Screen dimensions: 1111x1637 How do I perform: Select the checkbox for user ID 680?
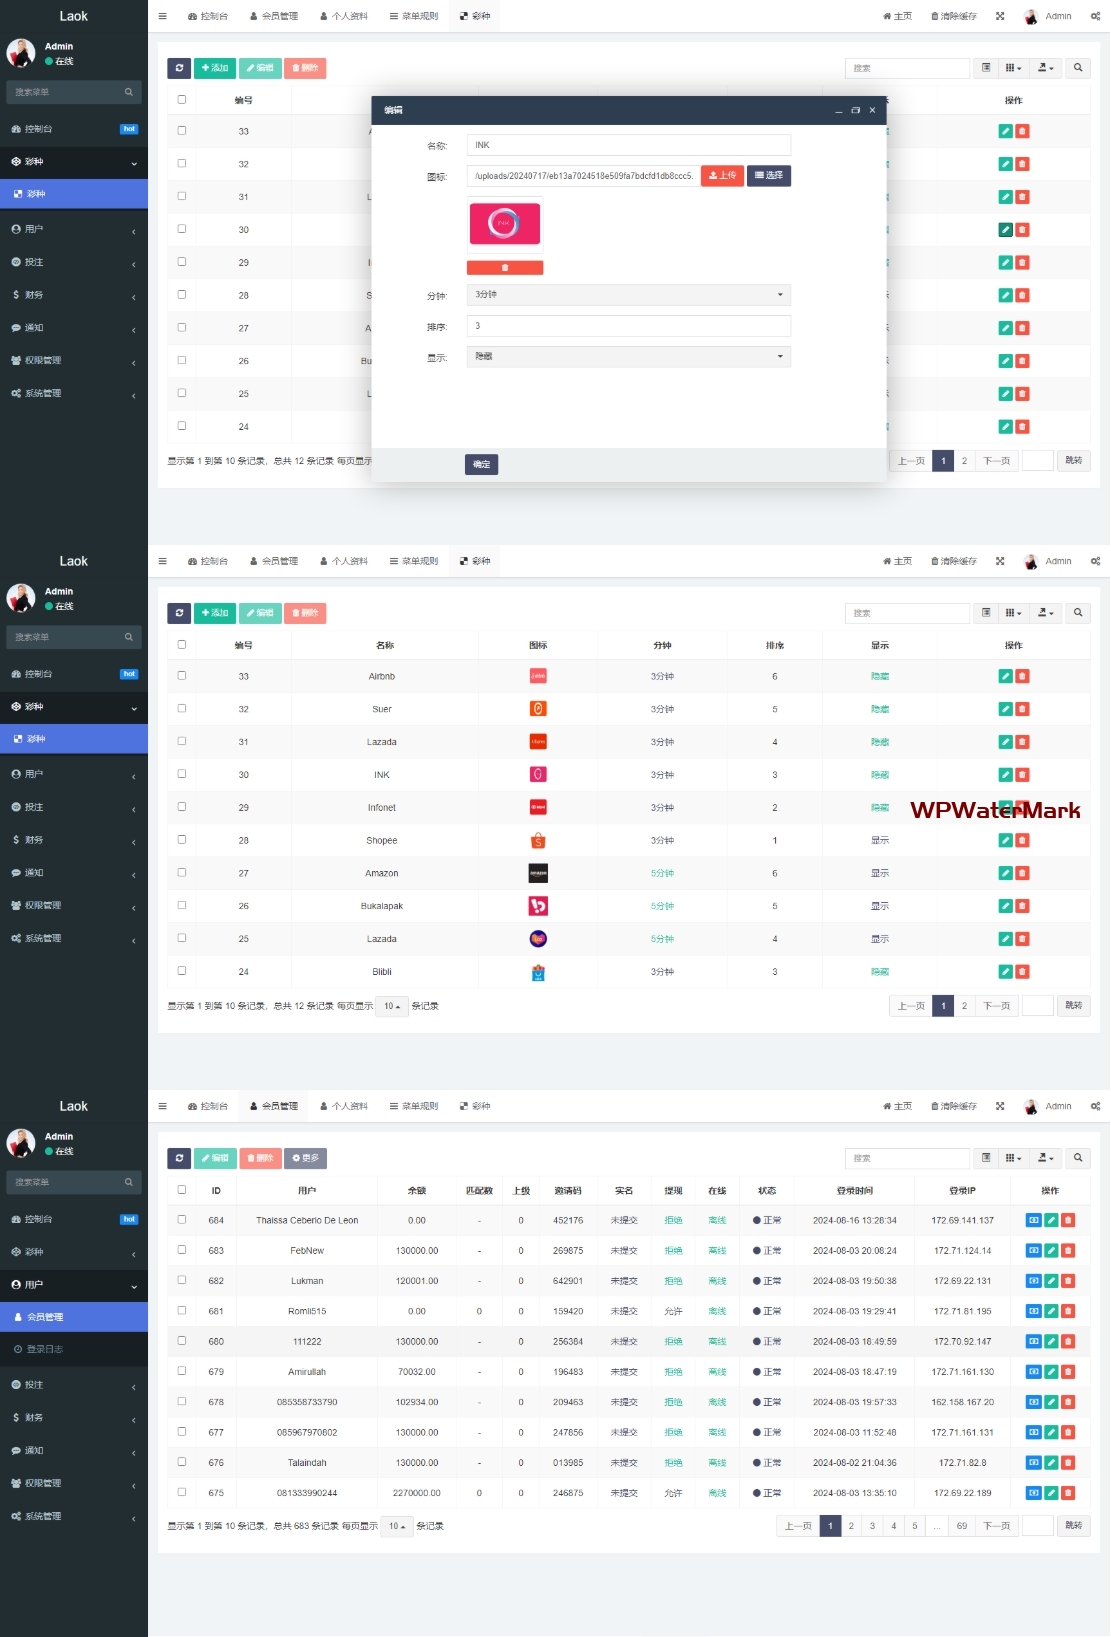point(182,1341)
